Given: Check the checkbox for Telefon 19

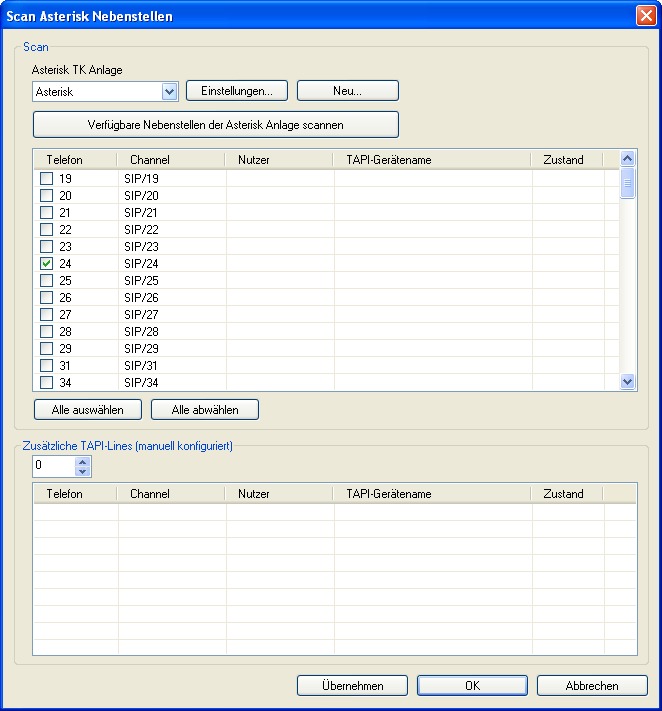Looking at the screenshot, I should [46, 179].
